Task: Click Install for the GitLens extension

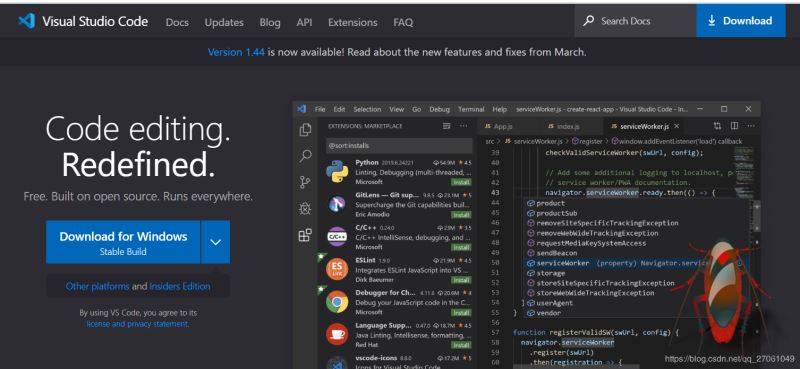Action: 461,215
